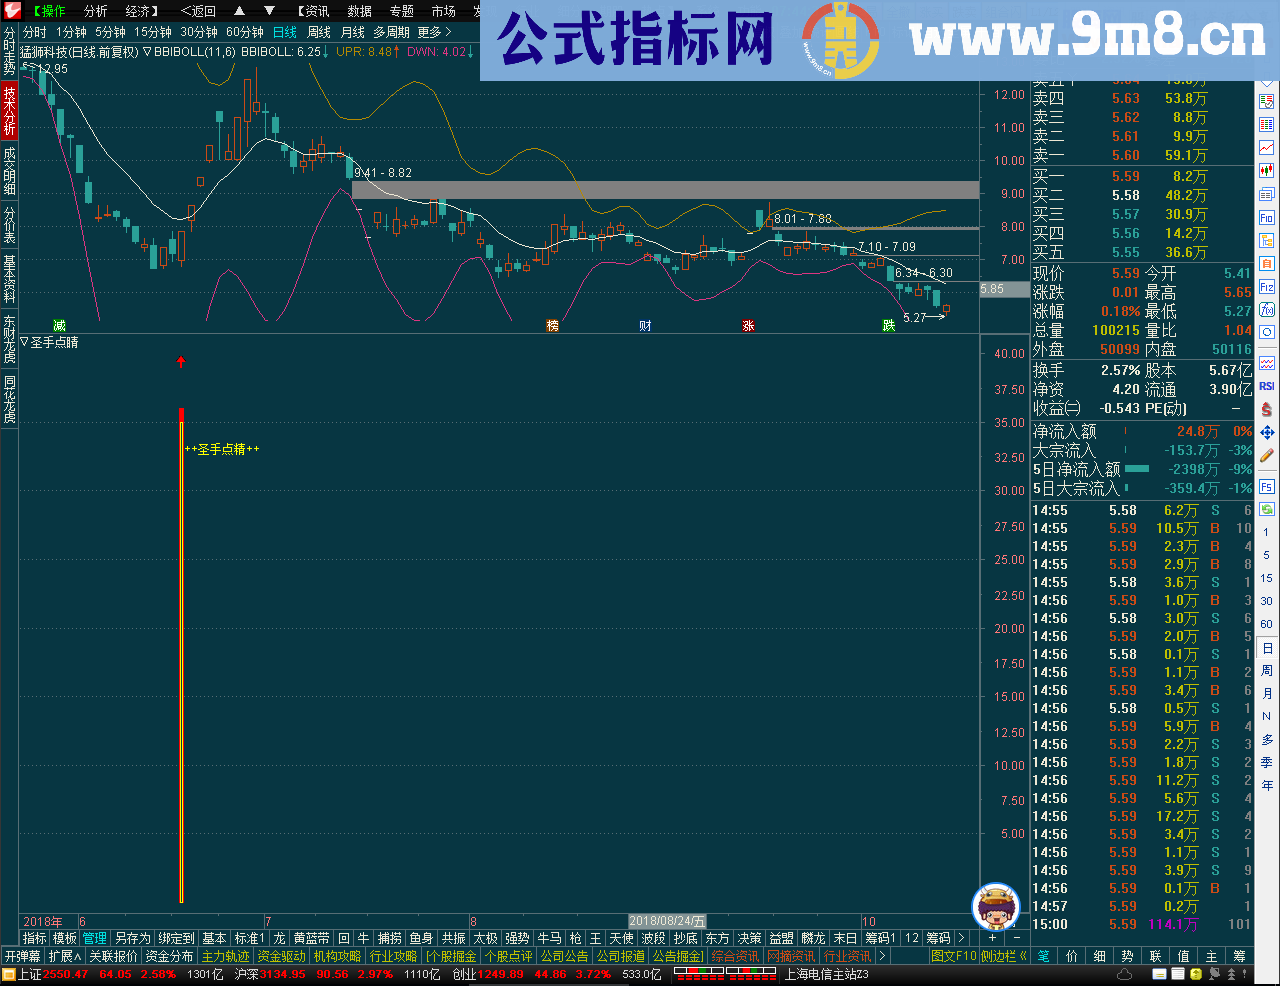Click the chevron after 筹码 tab row
The width and height of the screenshot is (1280, 986).
click(963, 938)
